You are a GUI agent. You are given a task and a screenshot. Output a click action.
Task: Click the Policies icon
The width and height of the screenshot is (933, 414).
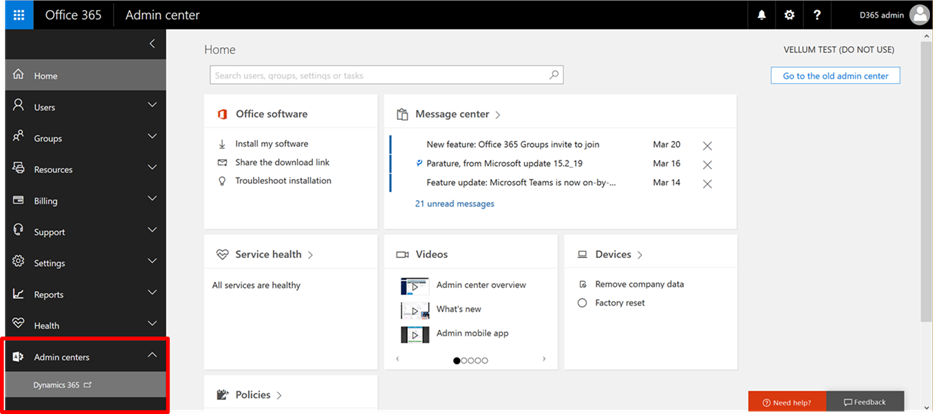pos(223,395)
